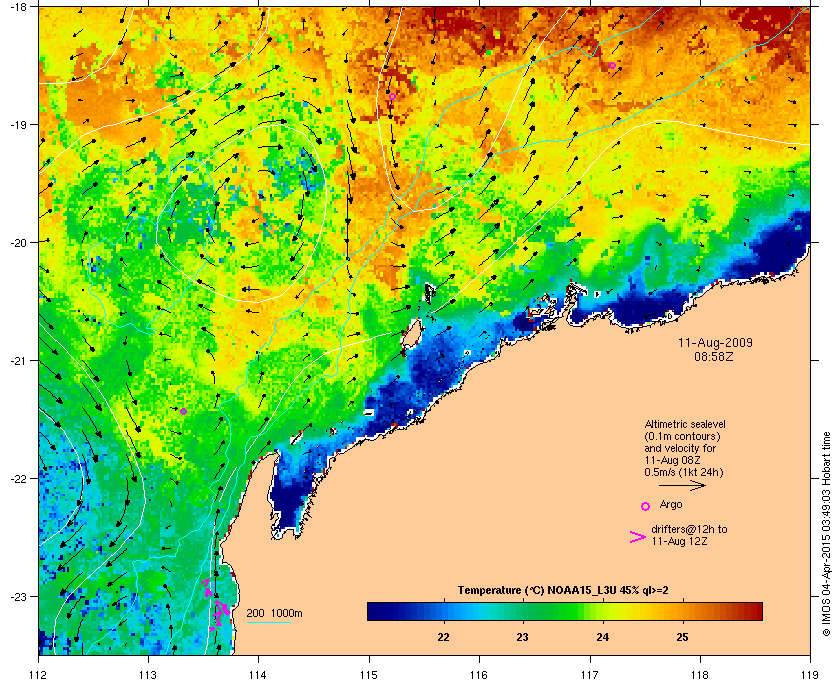Image resolution: width=840 pixels, height=680 pixels.
Task: Click the cyan depth contour legend line
Action: 268,623
